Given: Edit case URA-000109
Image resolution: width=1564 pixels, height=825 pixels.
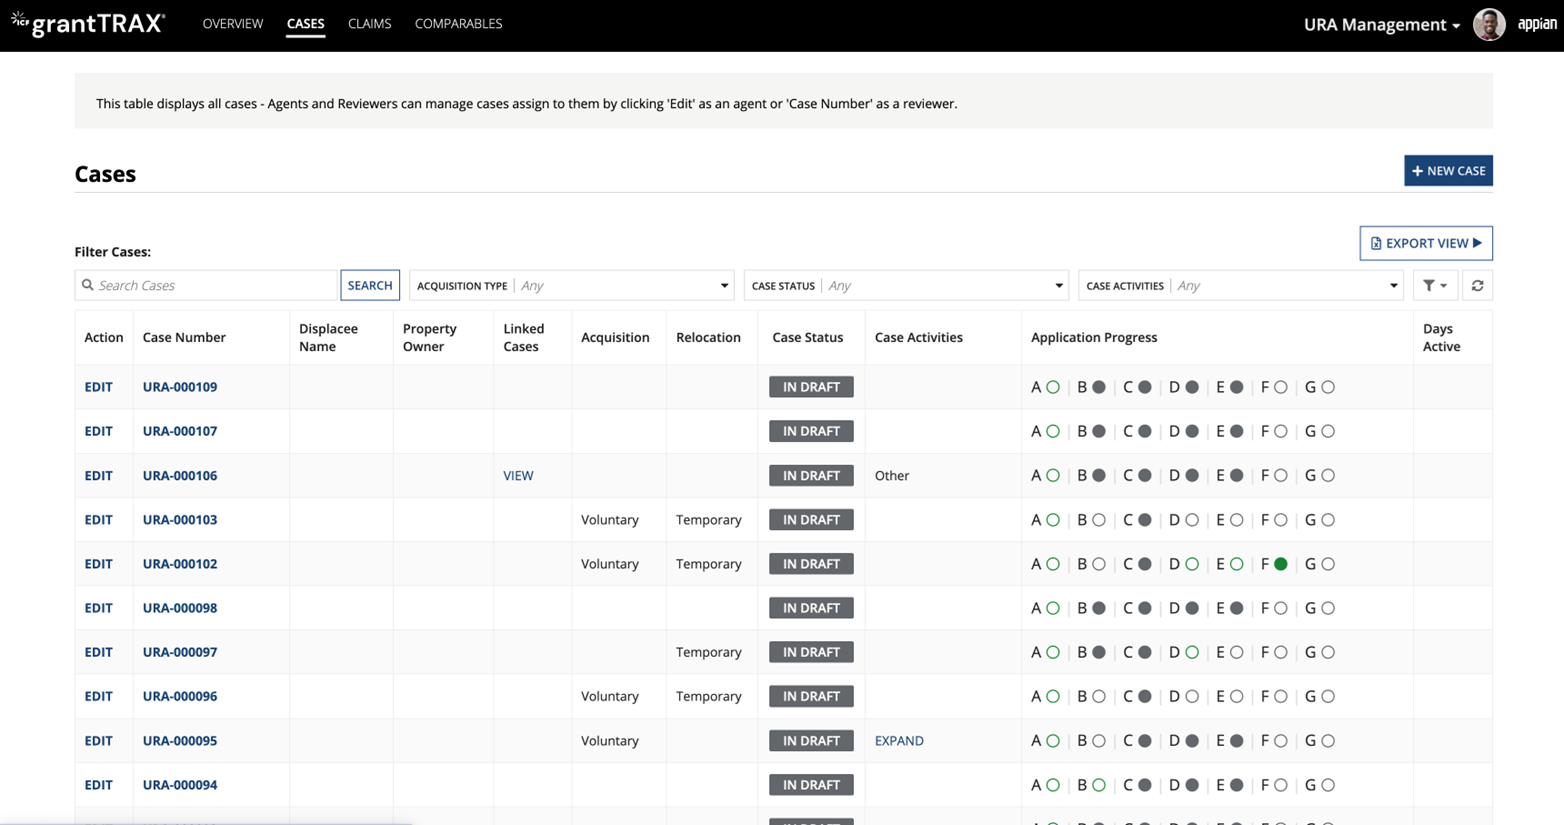Looking at the screenshot, I should [98, 387].
